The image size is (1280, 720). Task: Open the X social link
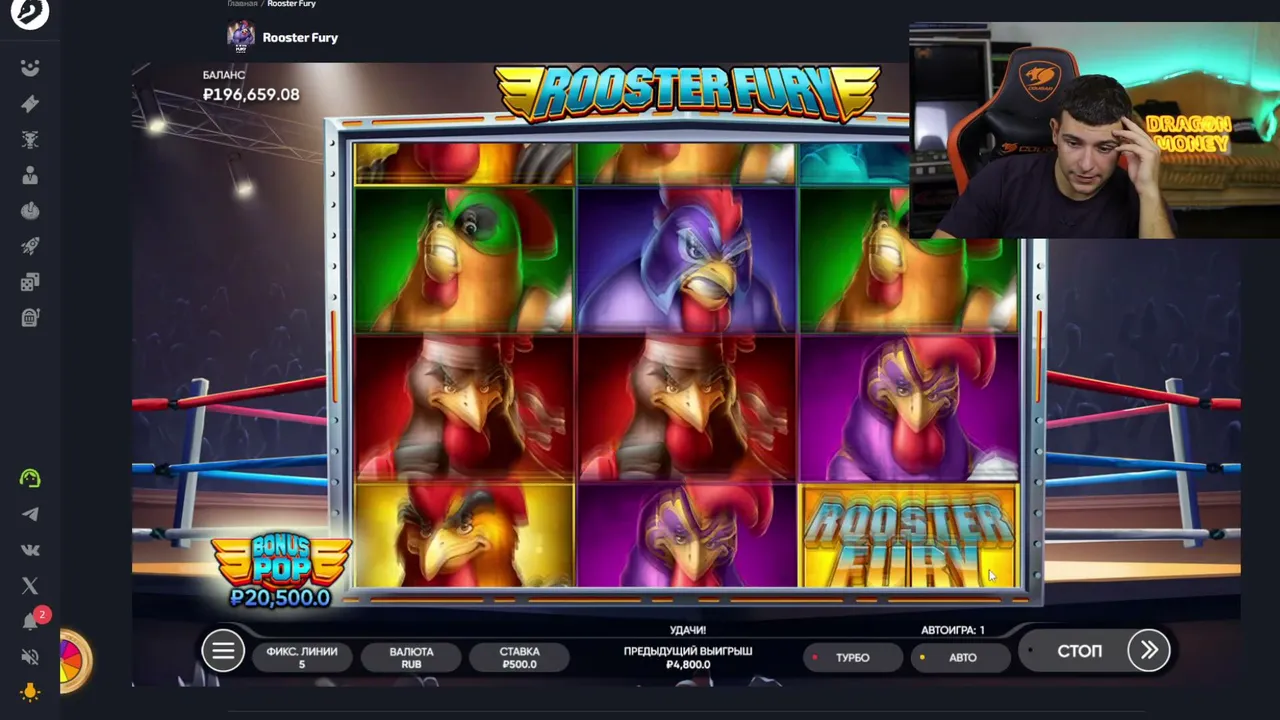pos(30,585)
